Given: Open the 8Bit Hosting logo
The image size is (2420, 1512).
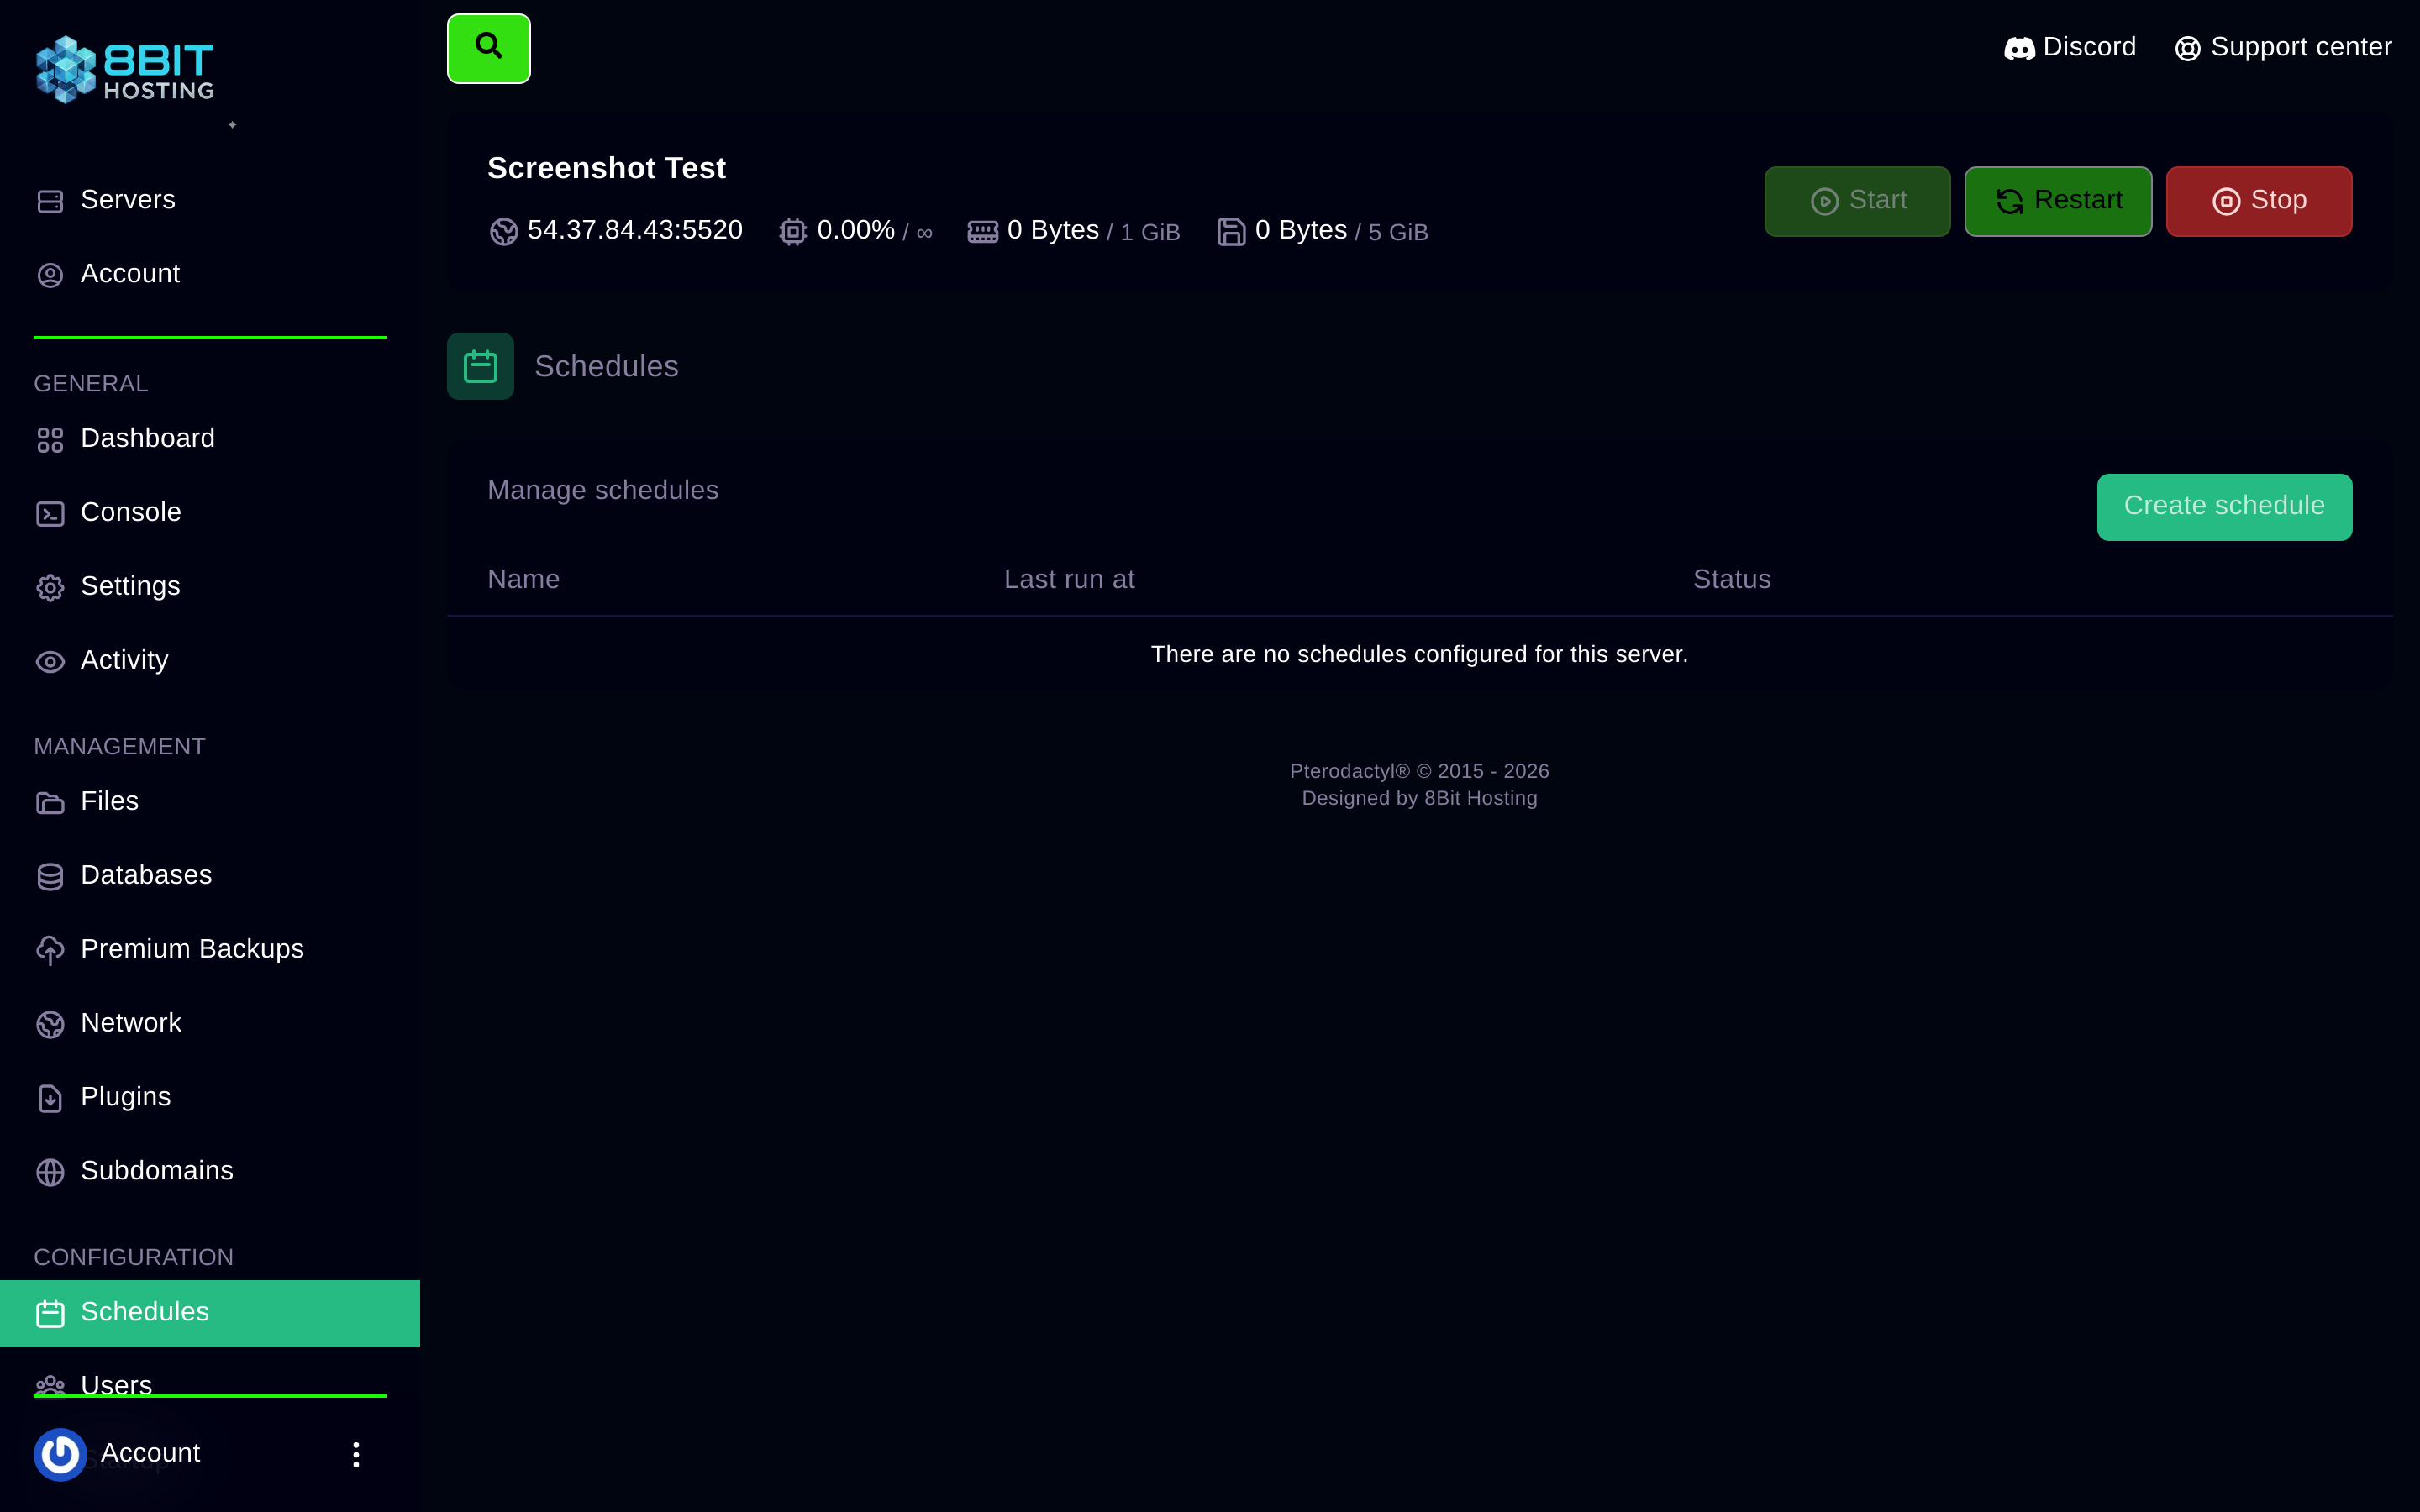Looking at the screenshot, I should point(125,70).
